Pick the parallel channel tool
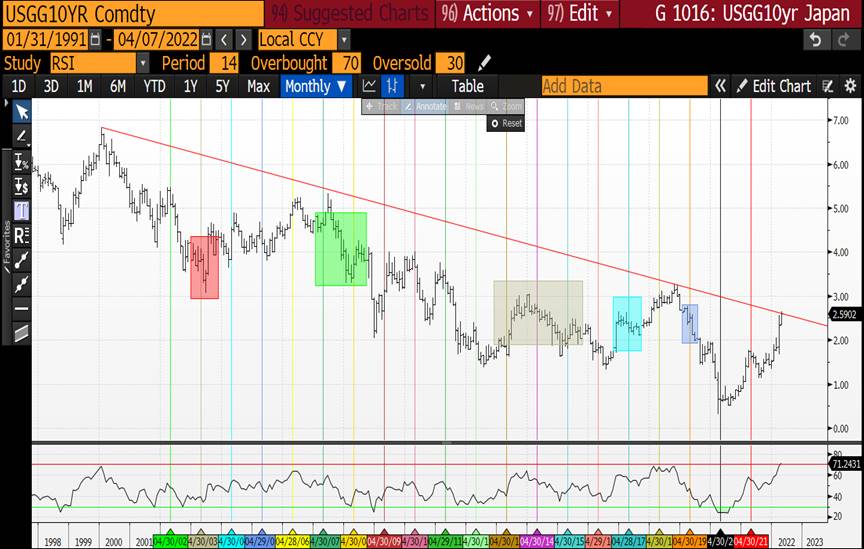The width and height of the screenshot is (864, 549). pos(21,333)
